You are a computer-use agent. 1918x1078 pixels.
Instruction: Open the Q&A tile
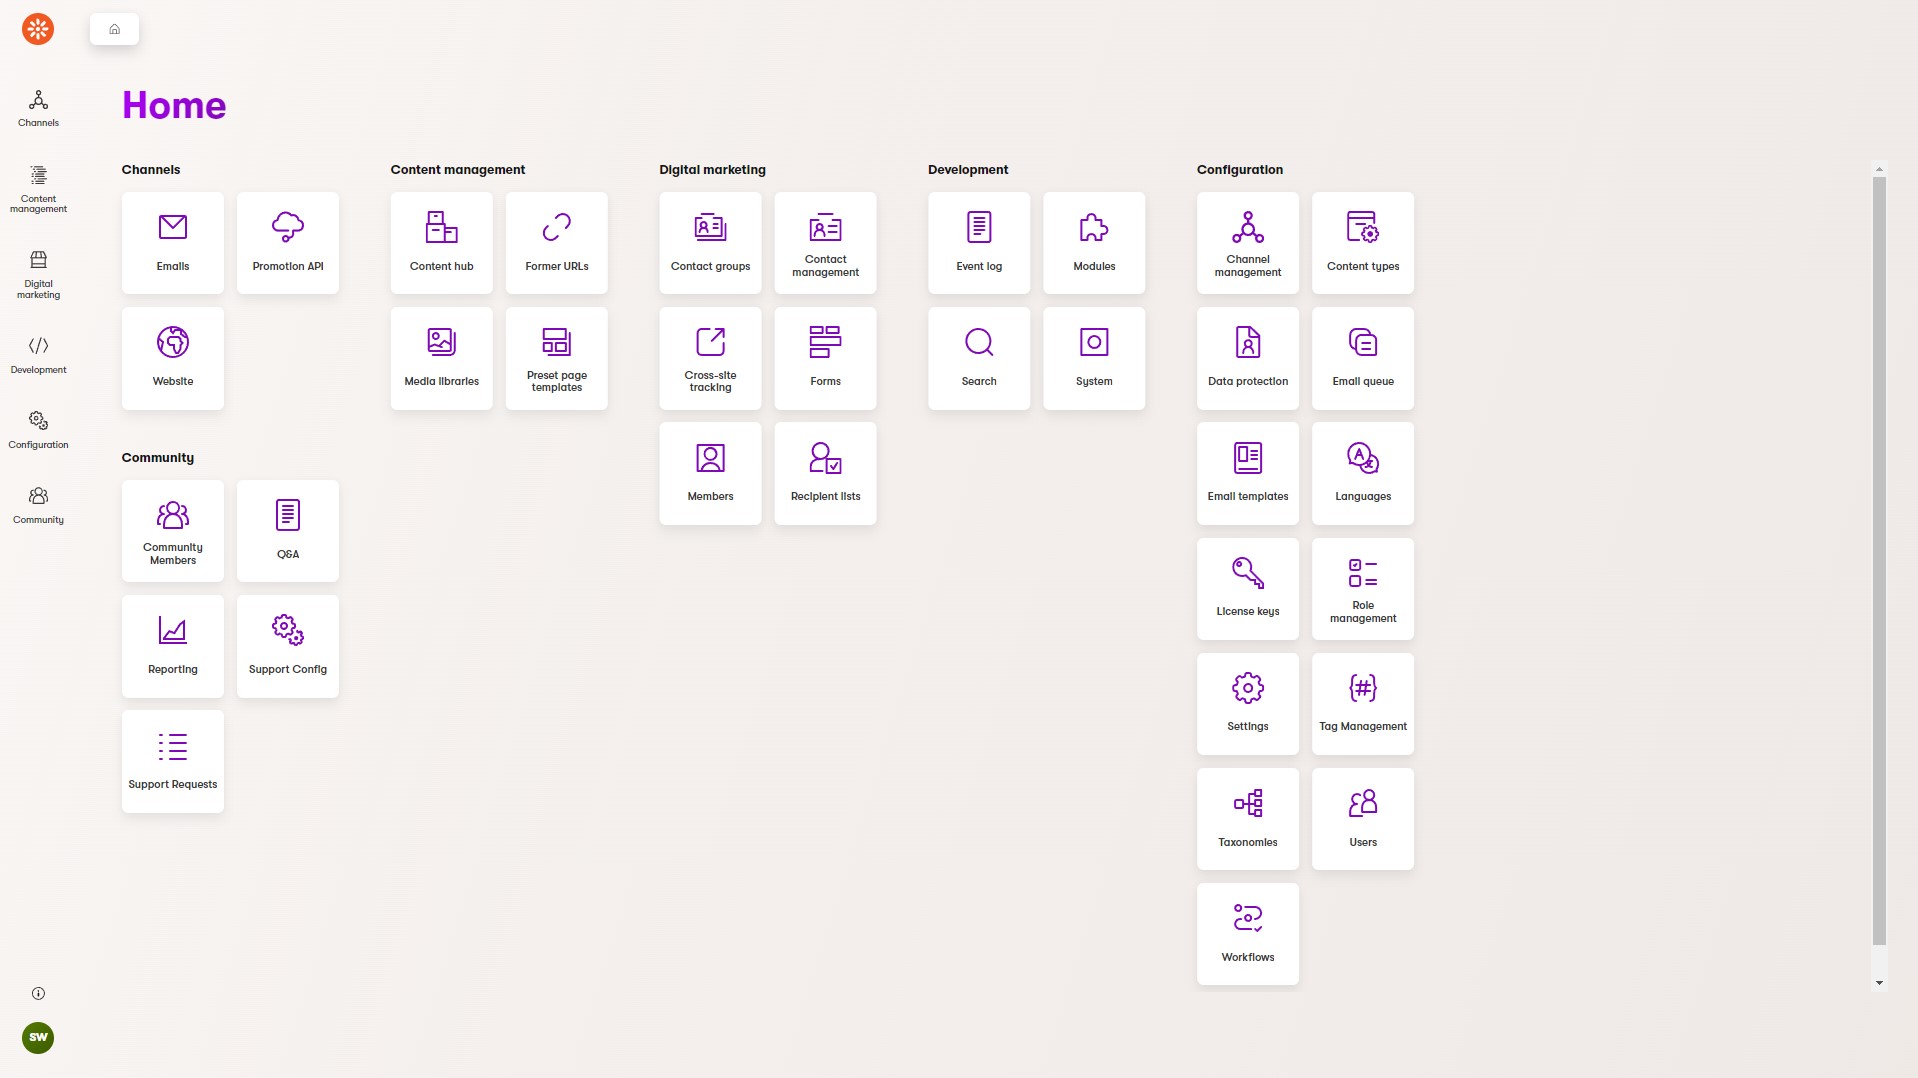pos(288,531)
